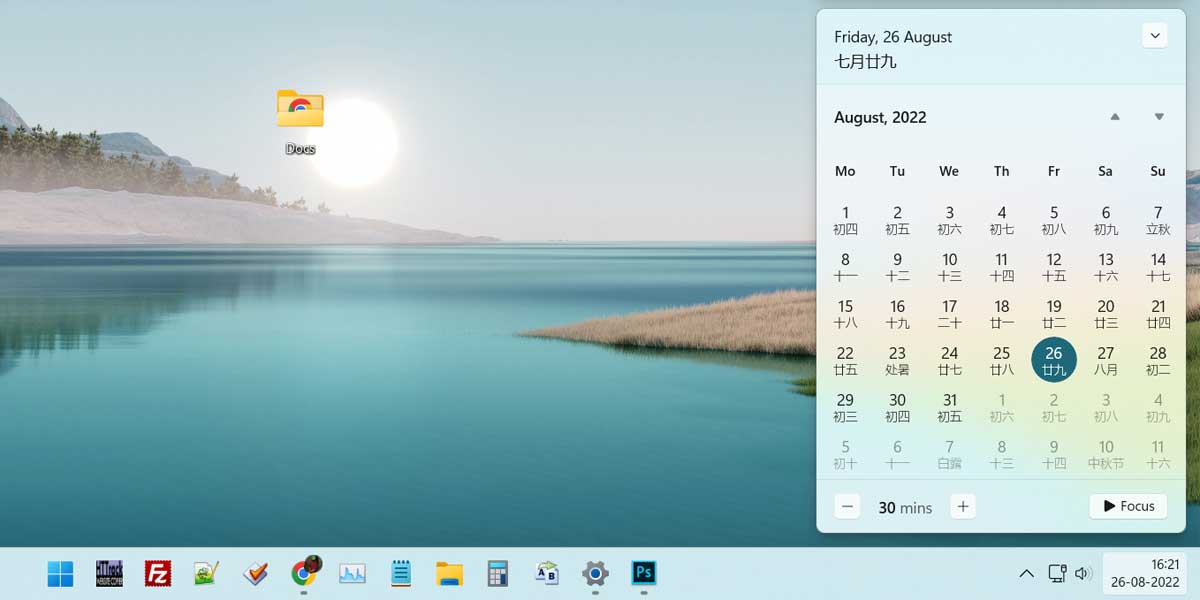The height and width of the screenshot is (600, 1200).
Task: Open Google Chrome in the taskbar
Action: (304, 572)
